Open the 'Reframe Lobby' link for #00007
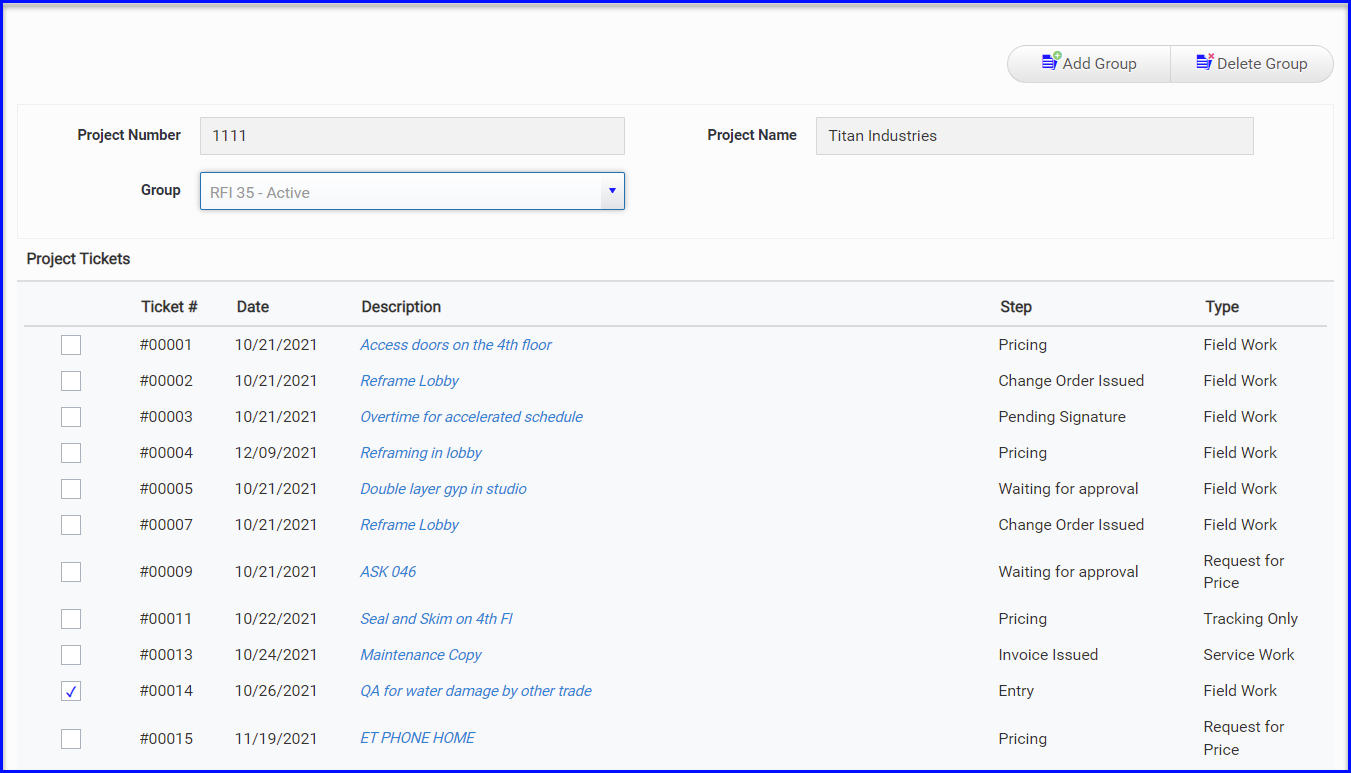Image resolution: width=1351 pixels, height=773 pixels. tap(410, 525)
